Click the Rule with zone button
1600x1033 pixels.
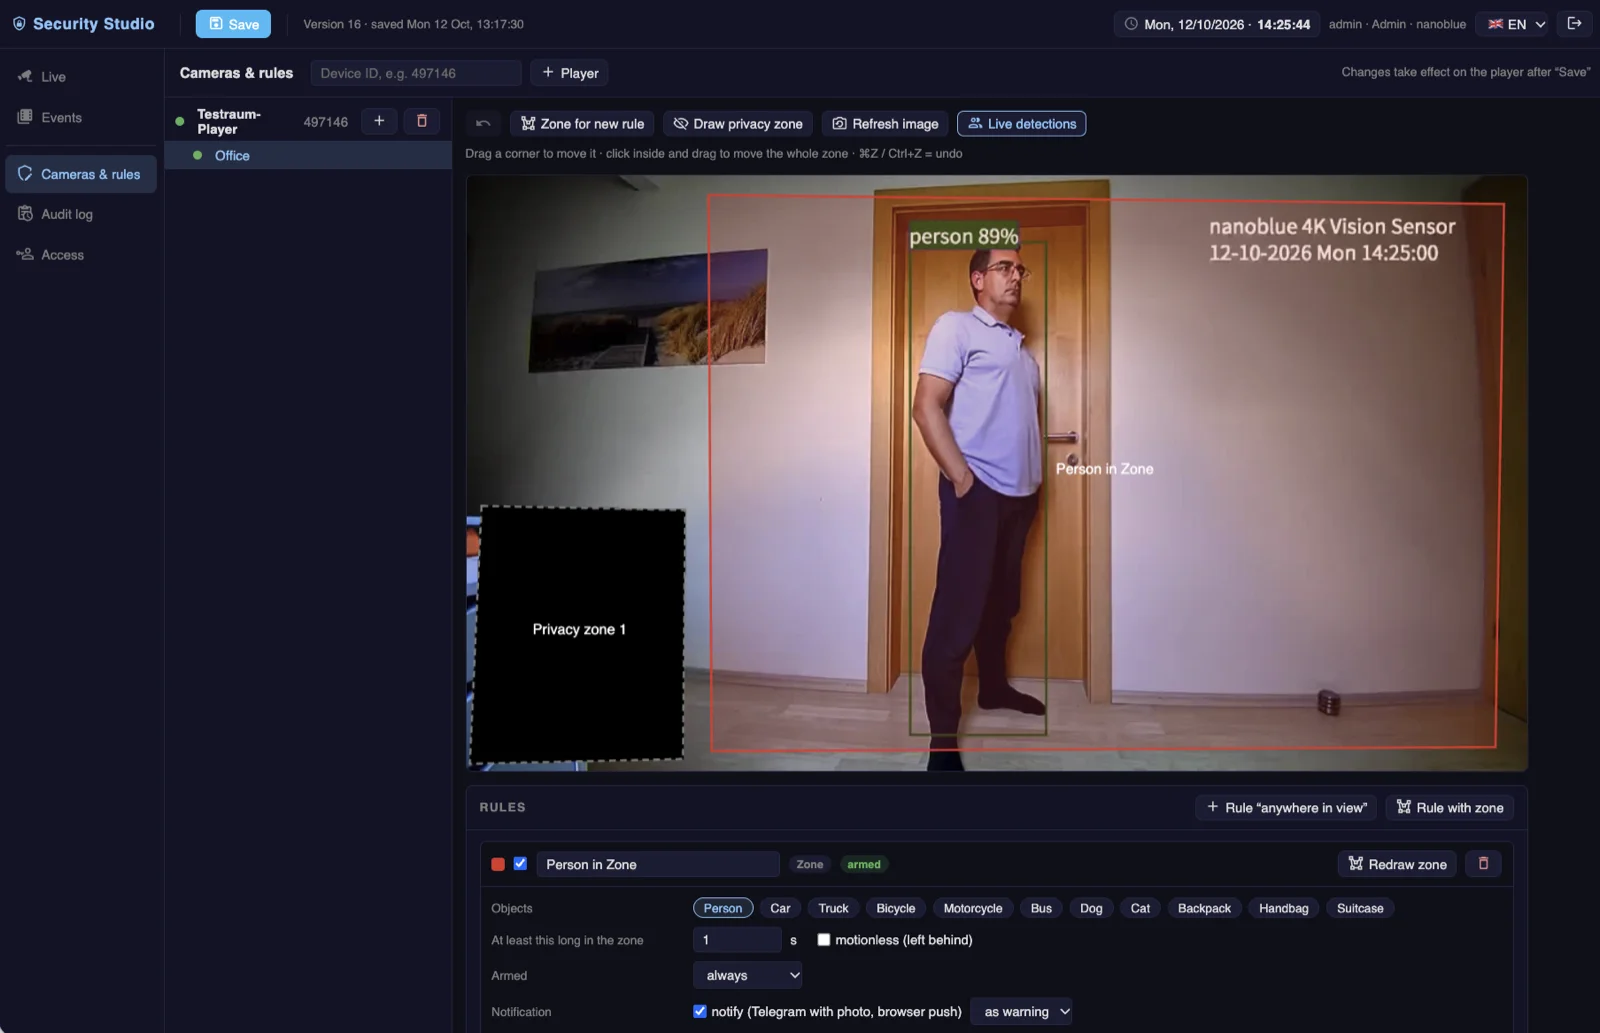1449,807
